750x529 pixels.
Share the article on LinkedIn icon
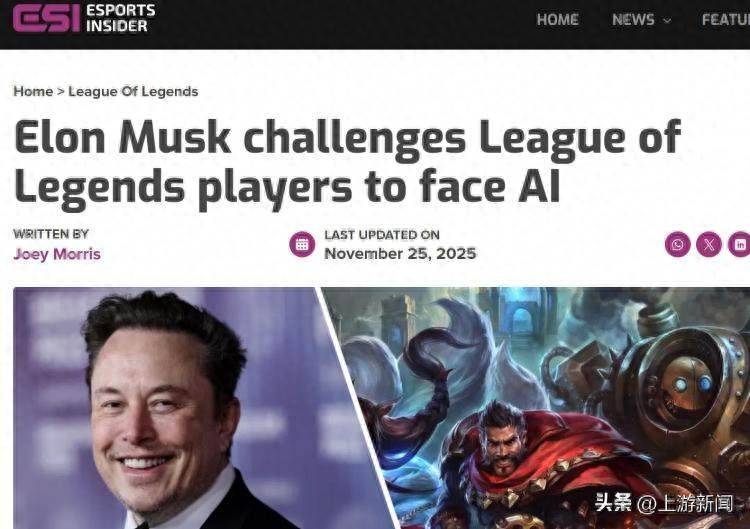(x=739, y=244)
